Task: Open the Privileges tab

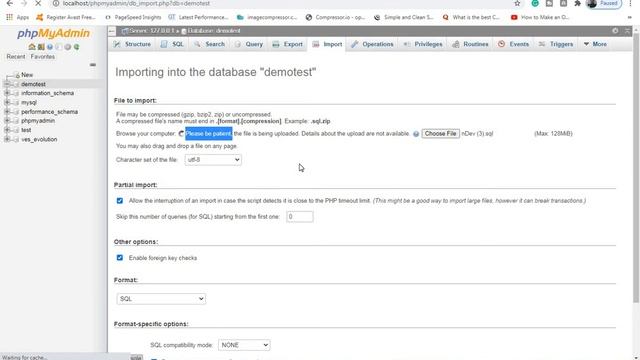Action: (423, 44)
